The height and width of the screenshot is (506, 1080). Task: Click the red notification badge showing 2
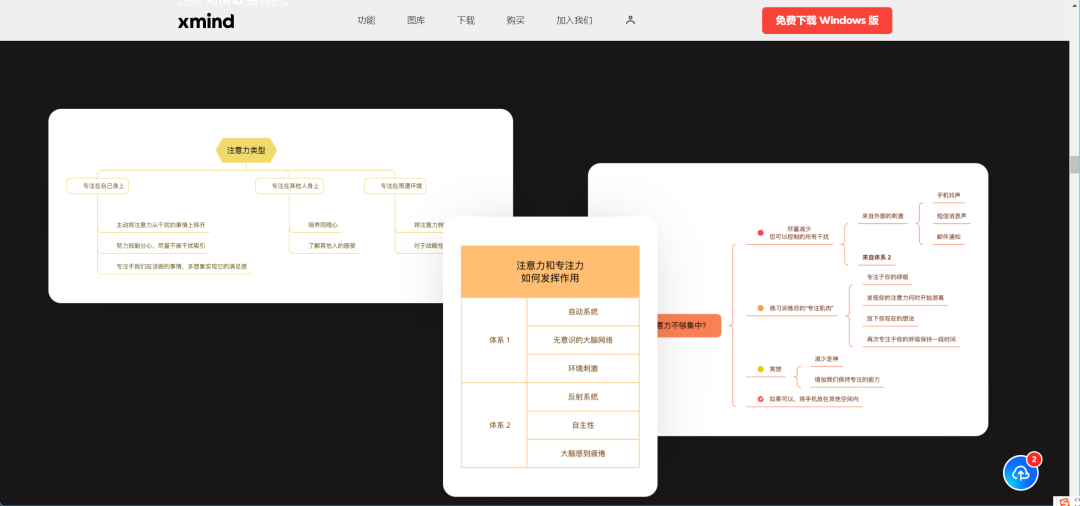(x=1033, y=458)
